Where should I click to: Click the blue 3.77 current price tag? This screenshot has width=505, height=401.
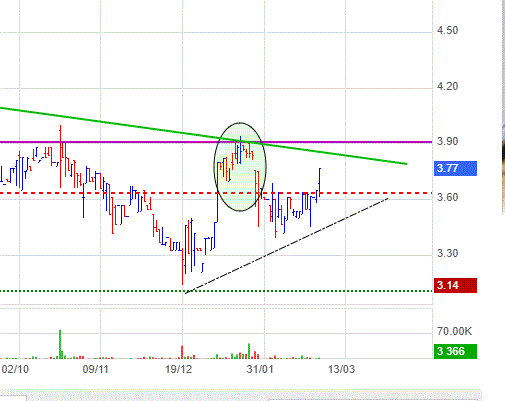[x=455, y=168]
